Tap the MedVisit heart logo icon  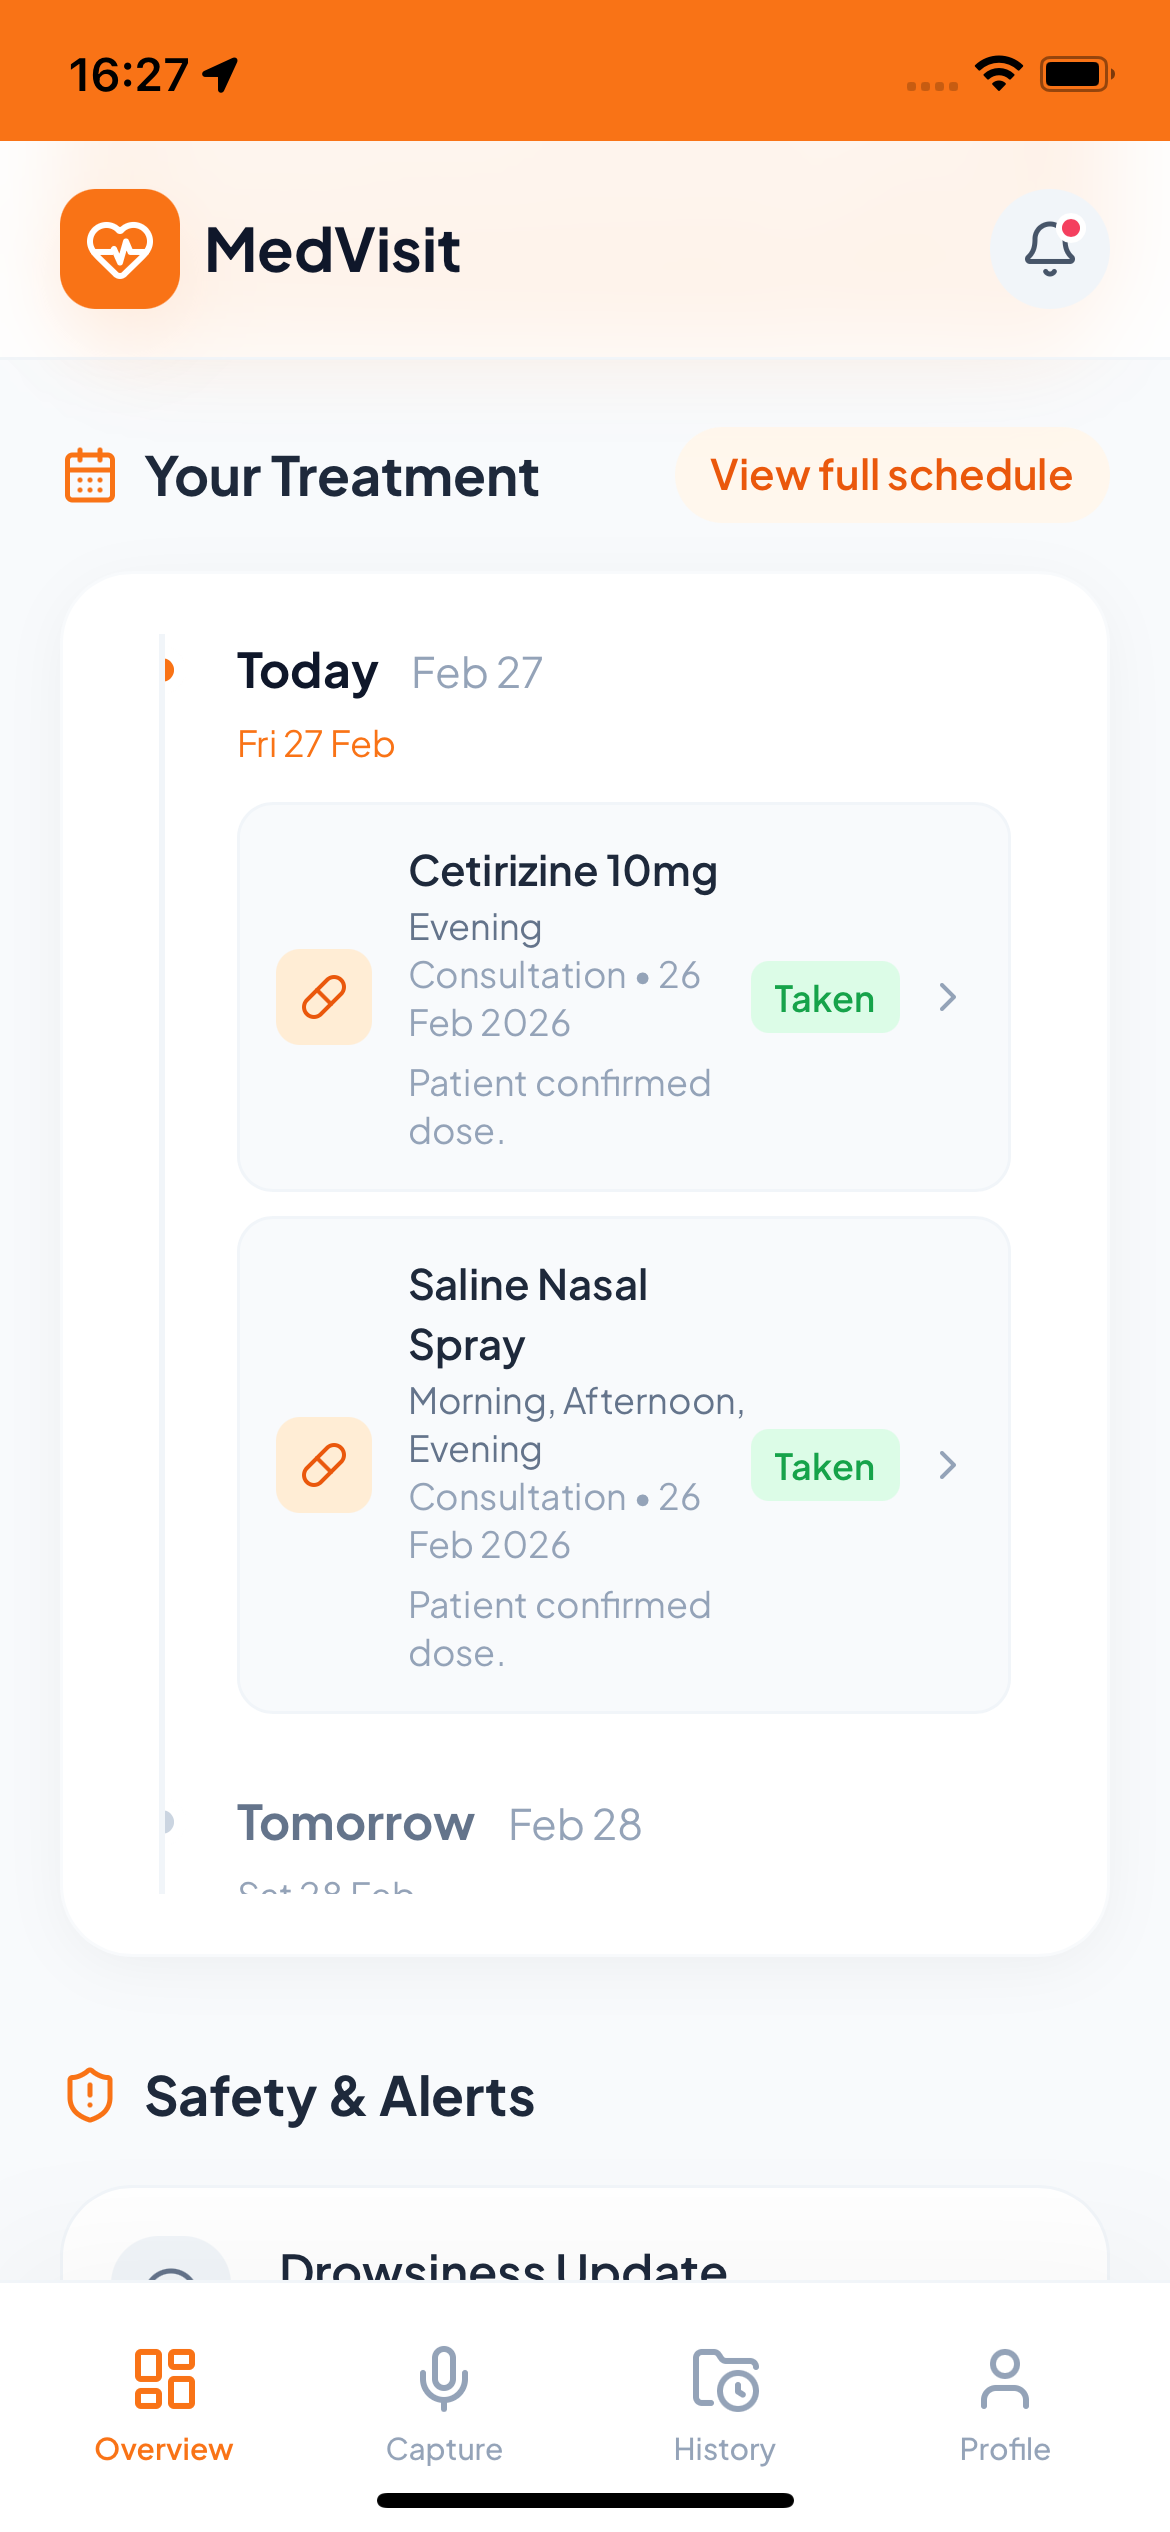click(x=120, y=249)
